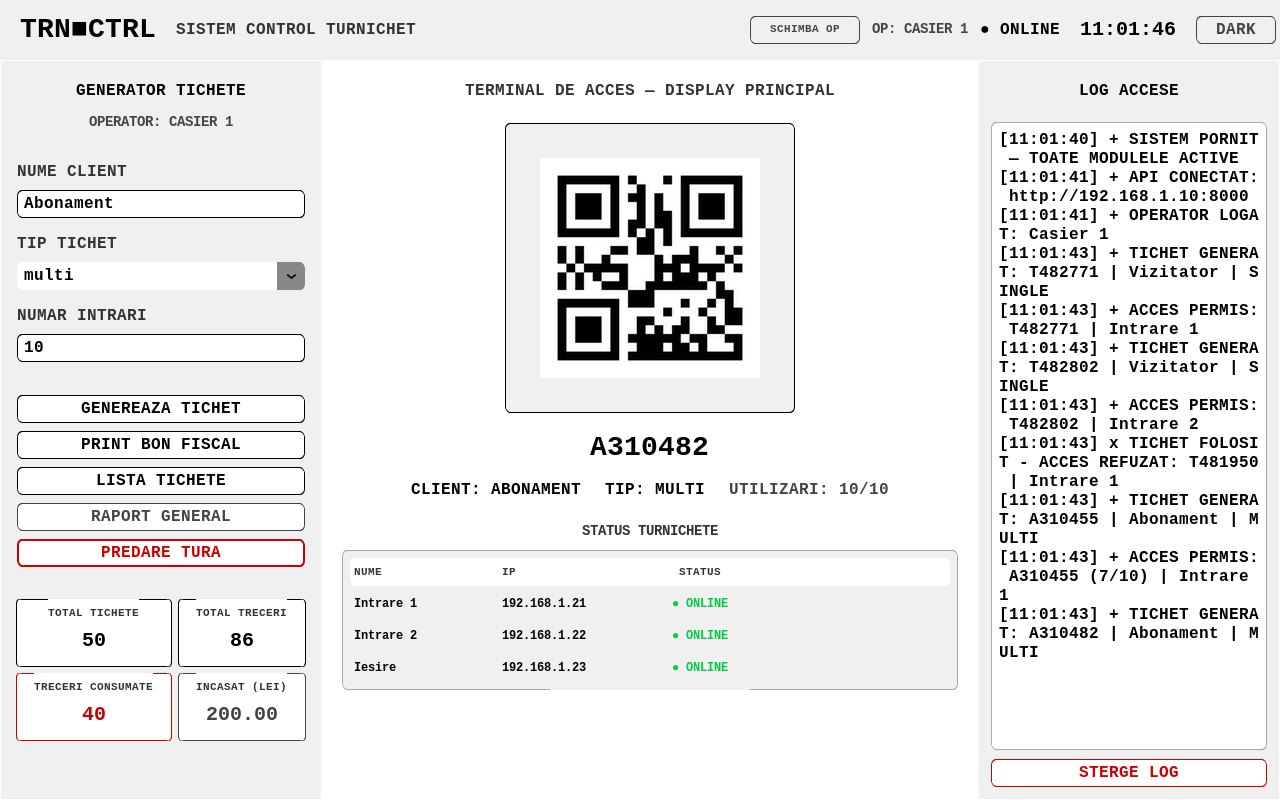Click IP address 192.168.1.23
This screenshot has height=800, width=1280.
point(544,667)
